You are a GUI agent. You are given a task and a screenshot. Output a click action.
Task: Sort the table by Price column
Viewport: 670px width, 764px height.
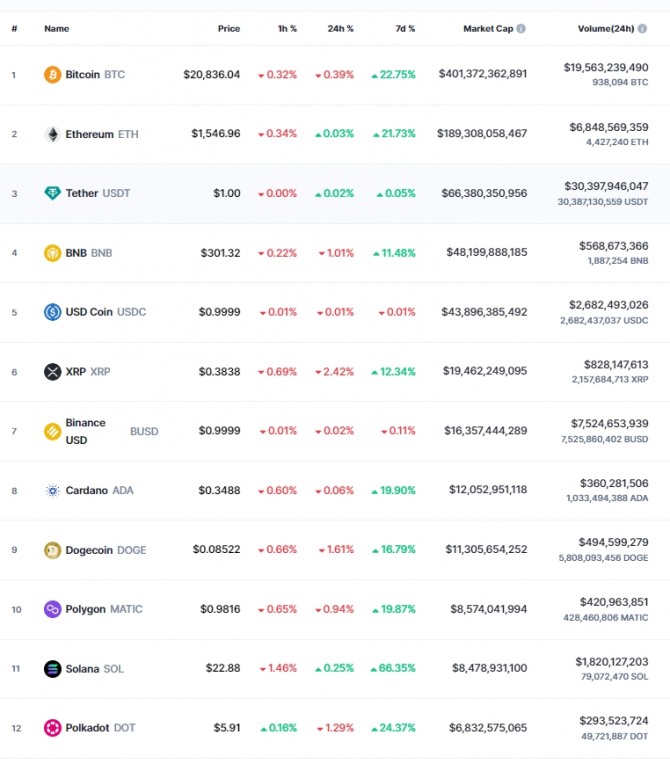pos(229,29)
